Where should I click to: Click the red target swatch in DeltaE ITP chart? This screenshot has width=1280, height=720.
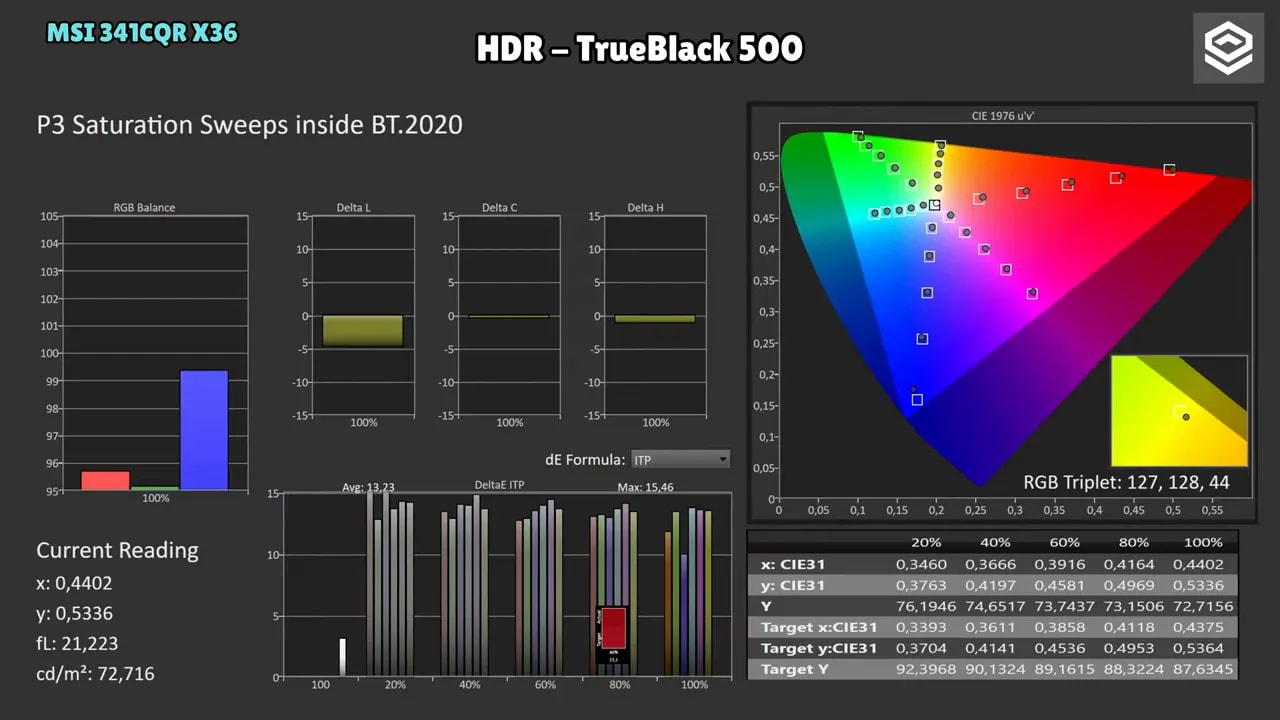(x=613, y=628)
